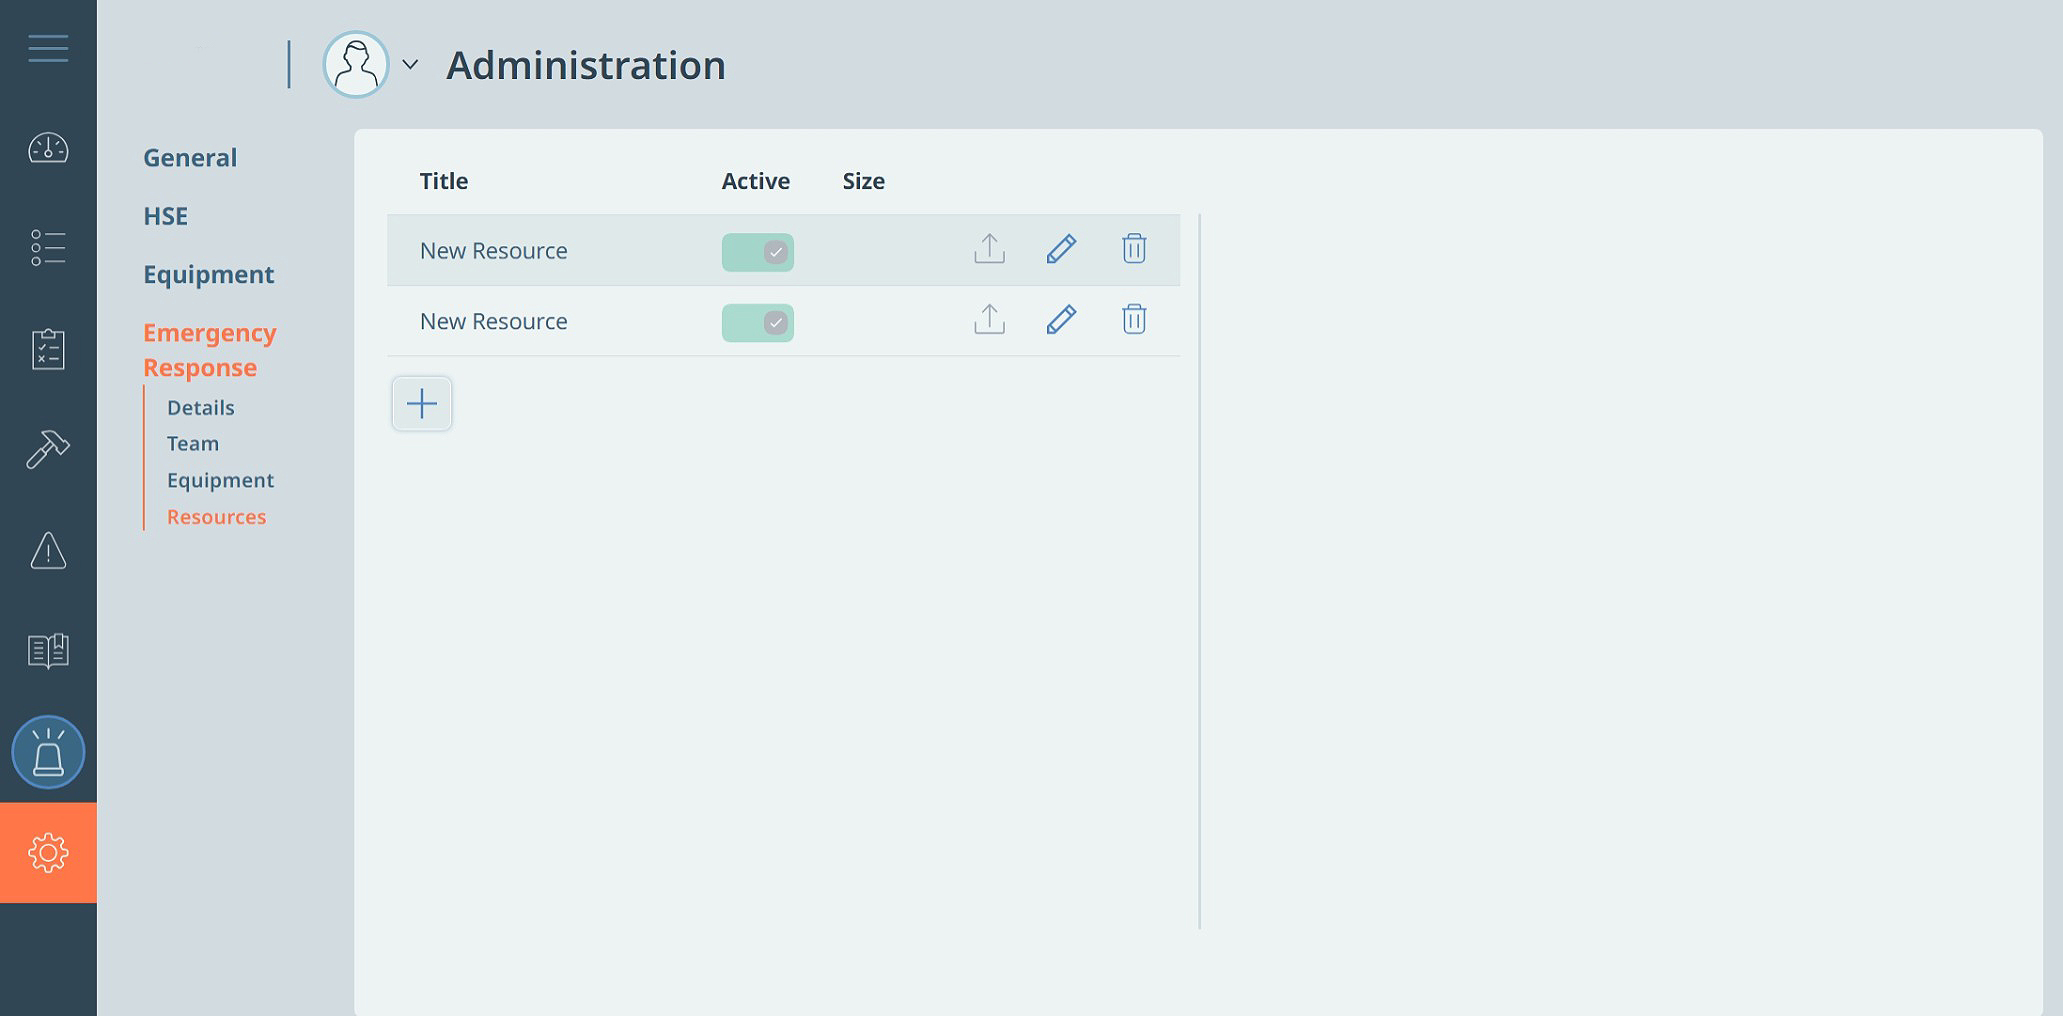Click the Administration page heading
Image resolution: width=2063 pixels, height=1016 pixels.
586,65
